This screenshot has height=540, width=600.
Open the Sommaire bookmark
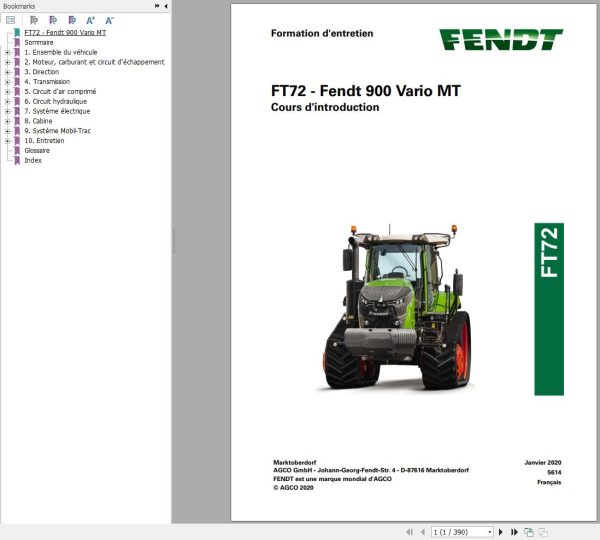coord(39,42)
